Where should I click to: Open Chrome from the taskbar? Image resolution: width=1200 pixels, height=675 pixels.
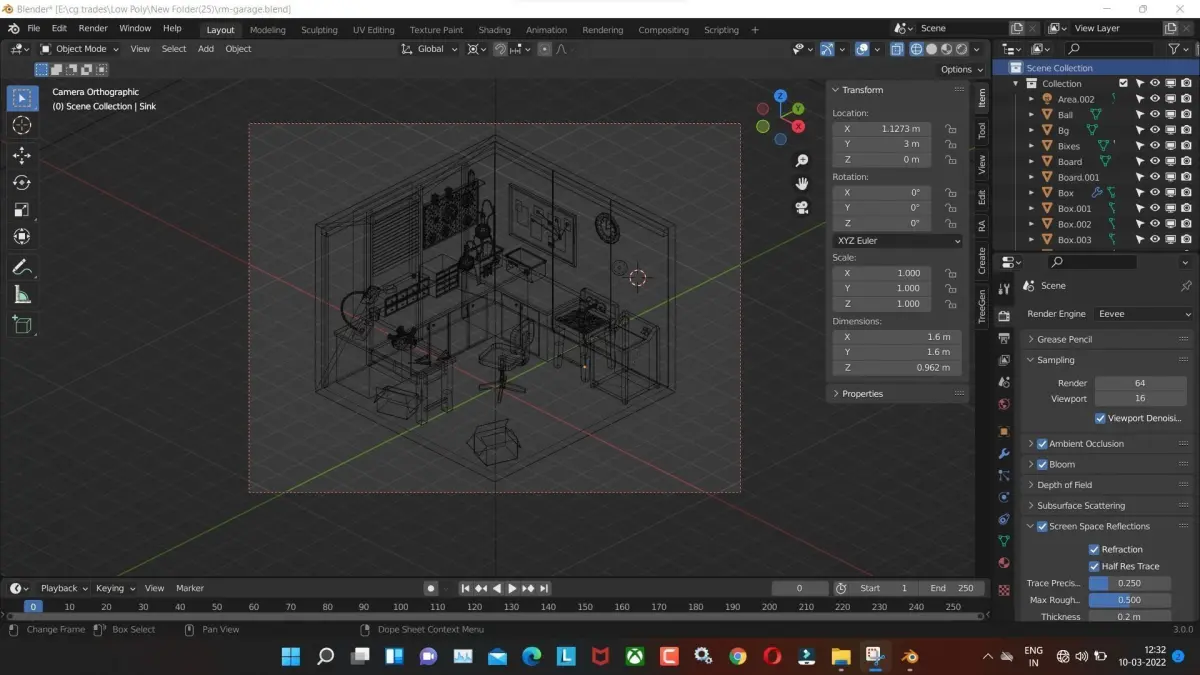click(x=738, y=656)
